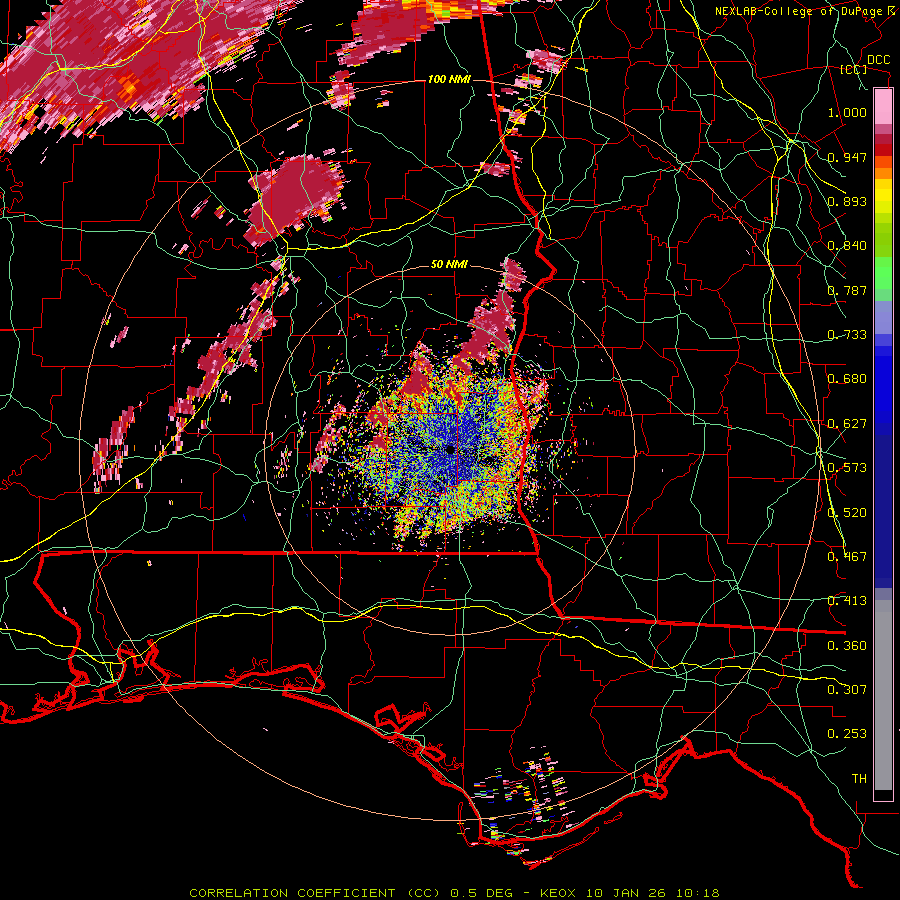Screen dimensions: 900x900
Task: Click the 0.307 color scale label
Action: pos(847,690)
